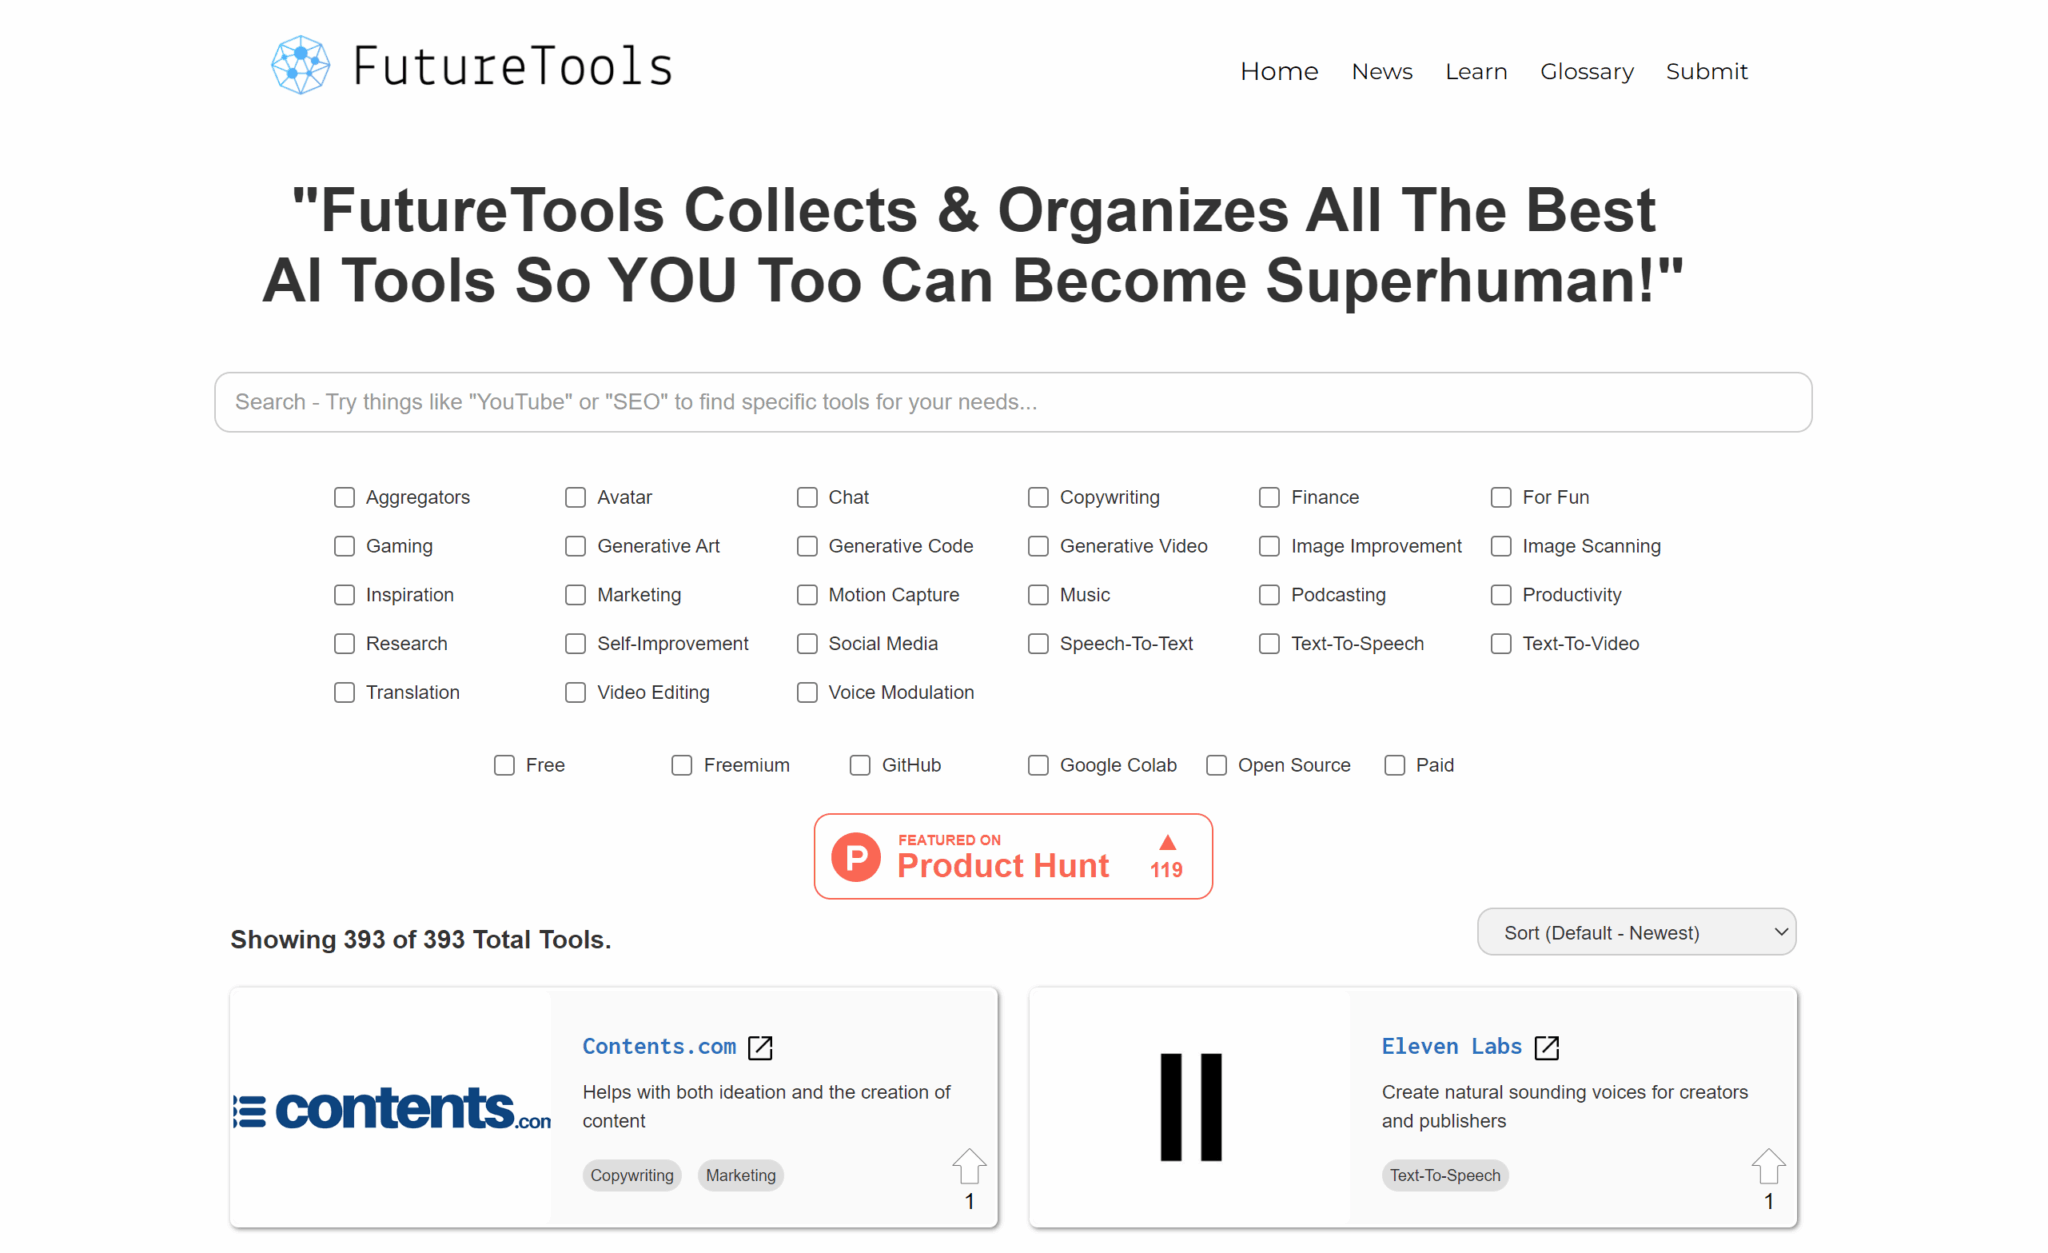Tick the Image Scanning checkbox
This screenshot has height=1253, width=2048.
click(1501, 546)
